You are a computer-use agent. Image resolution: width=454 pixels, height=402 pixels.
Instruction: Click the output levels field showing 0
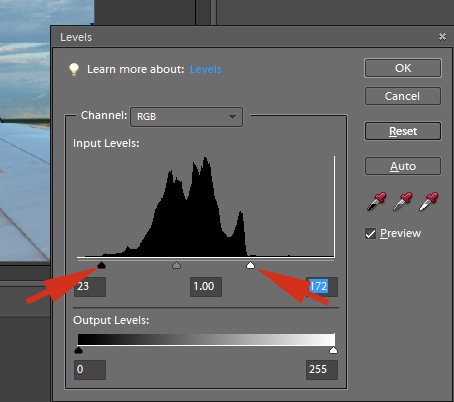click(90, 370)
